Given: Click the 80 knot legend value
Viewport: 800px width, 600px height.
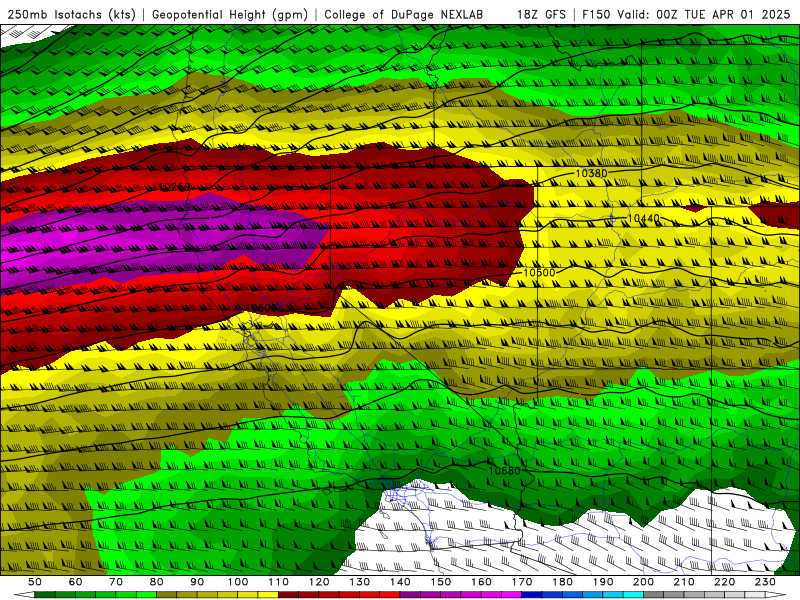Looking at the screenshot, I should 157,582.
